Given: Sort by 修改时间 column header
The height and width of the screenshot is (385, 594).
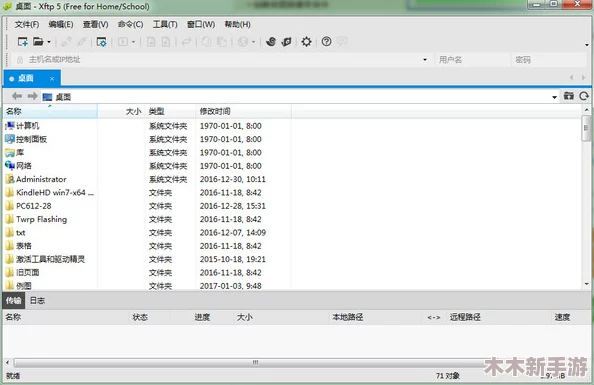Looking at the screenshot, I should (x=243, y=111).
